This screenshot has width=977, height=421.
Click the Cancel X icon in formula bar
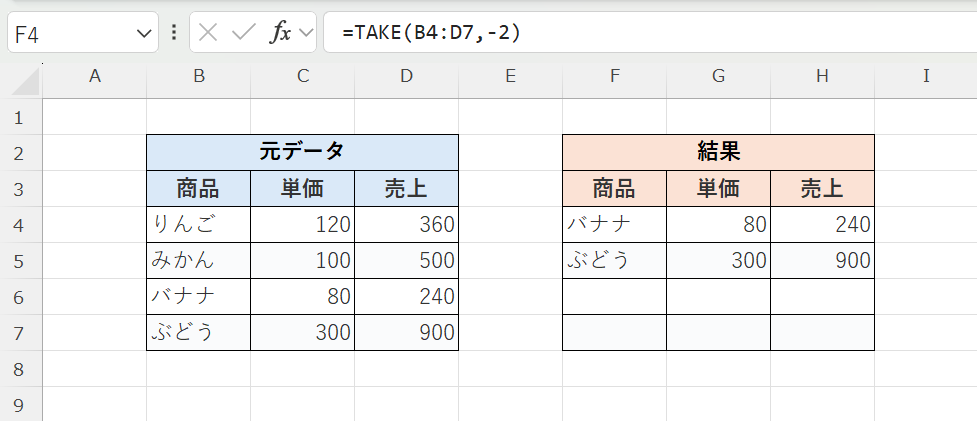tap(208, 33)
